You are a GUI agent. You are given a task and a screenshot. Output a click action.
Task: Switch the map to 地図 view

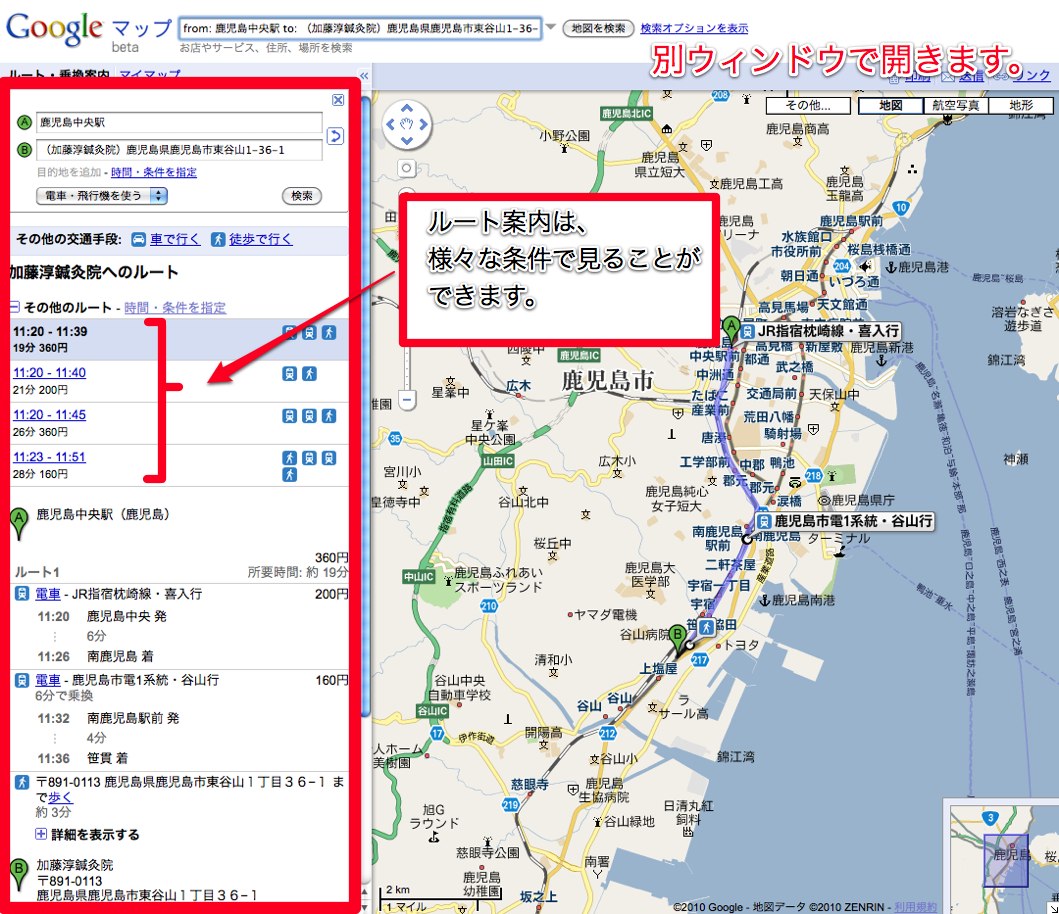coord(890,105)
